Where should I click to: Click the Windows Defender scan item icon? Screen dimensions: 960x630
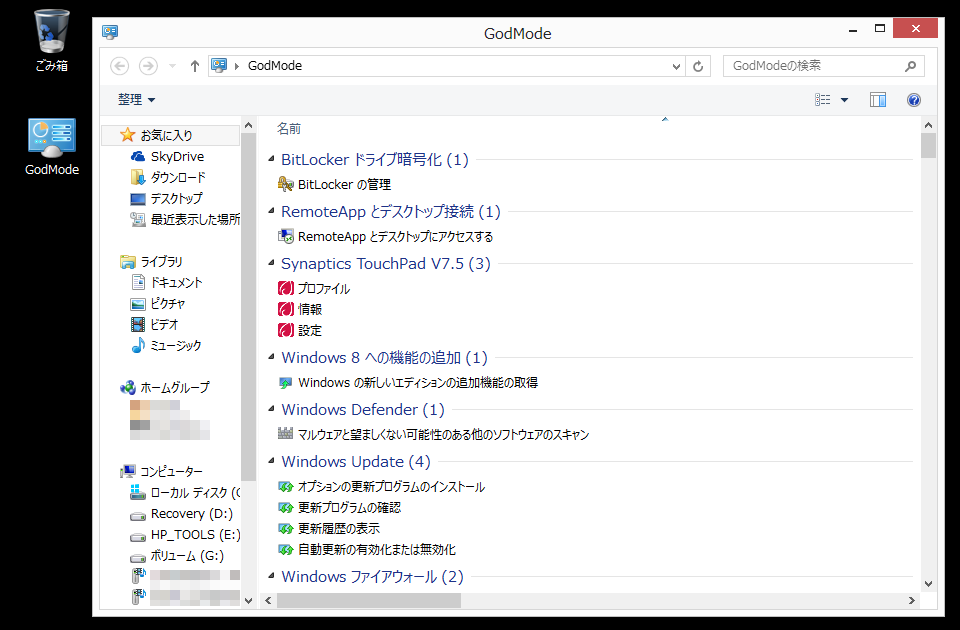point(285,434)
